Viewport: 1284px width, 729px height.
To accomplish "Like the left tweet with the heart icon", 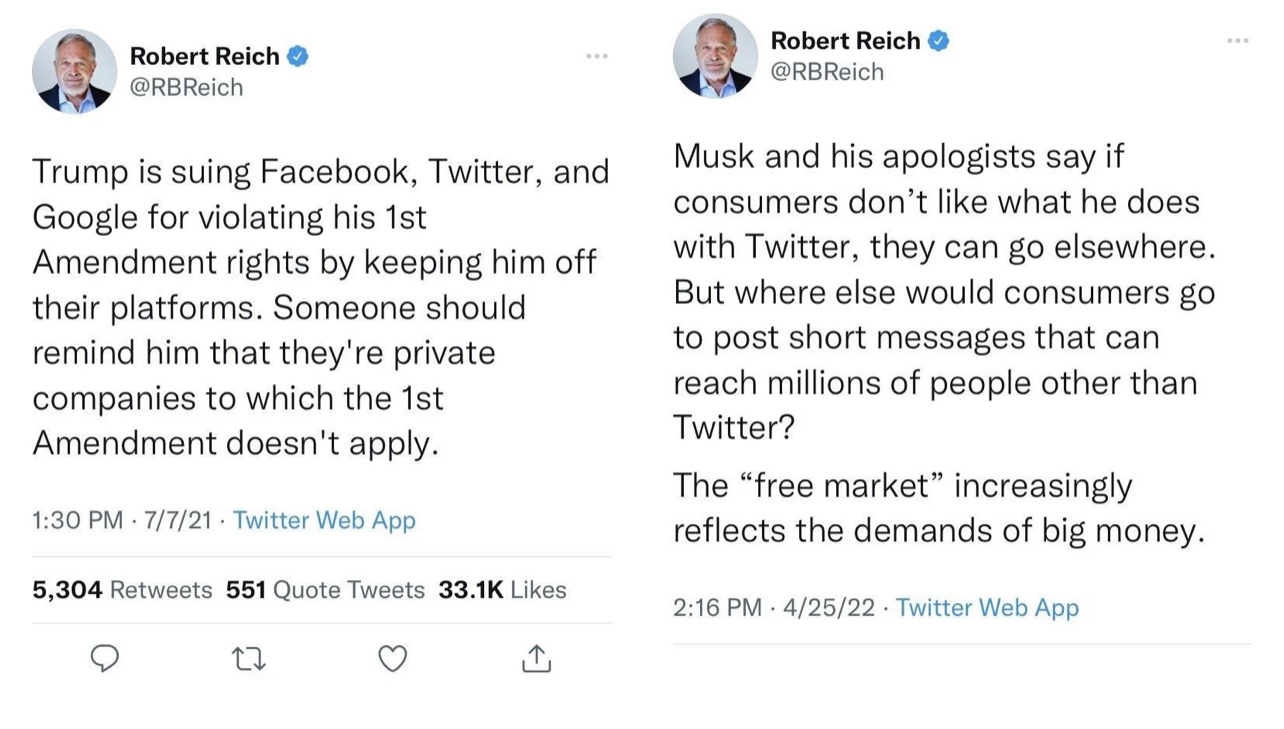I will click(x=393, y=659).
